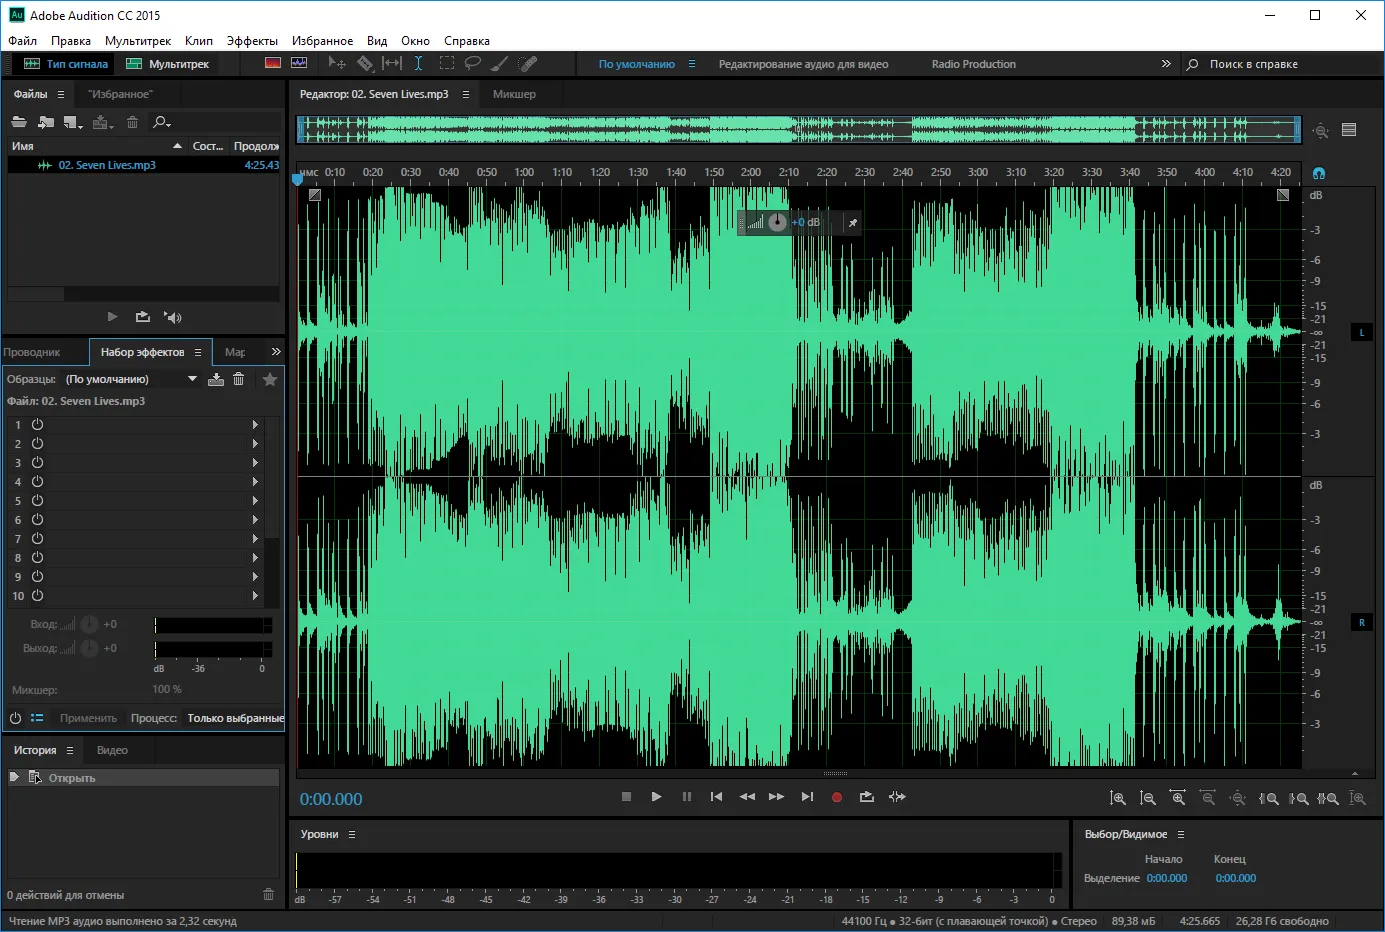Select the Lasso Selection tool
This screenshot has height=932, width=1385.
472,63
